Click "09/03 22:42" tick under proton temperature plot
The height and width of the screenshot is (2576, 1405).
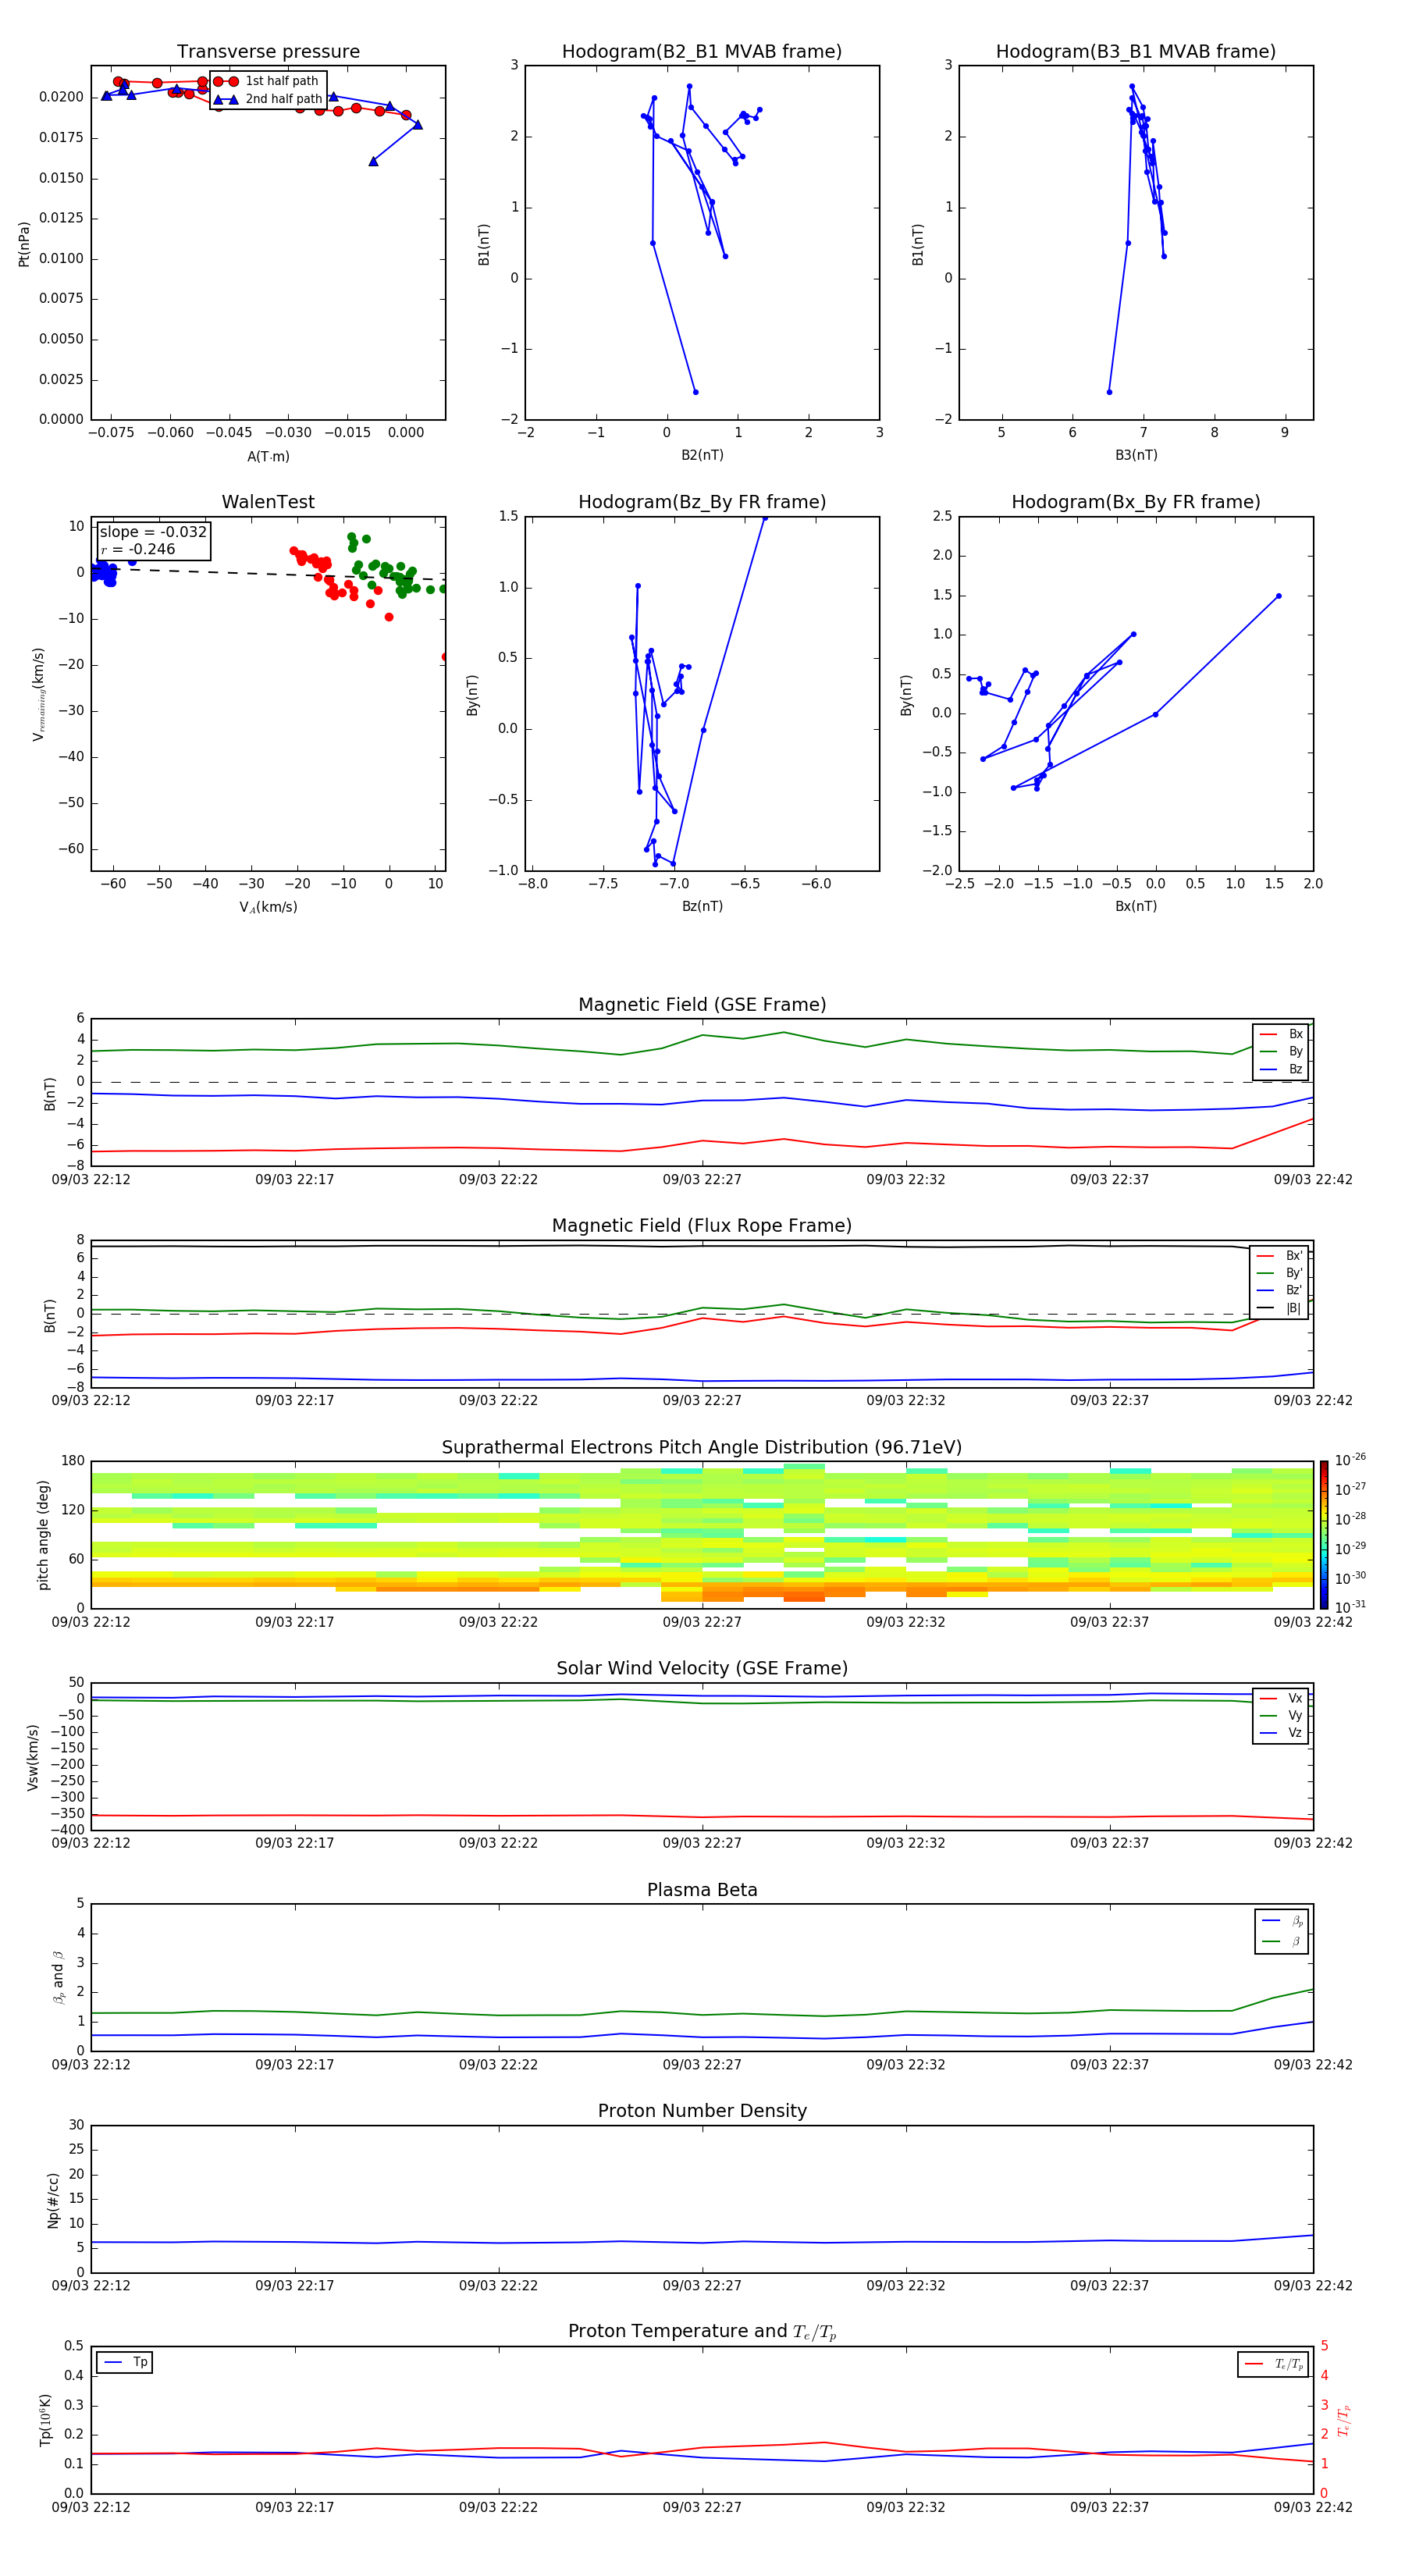[x=1312, y=2507]
